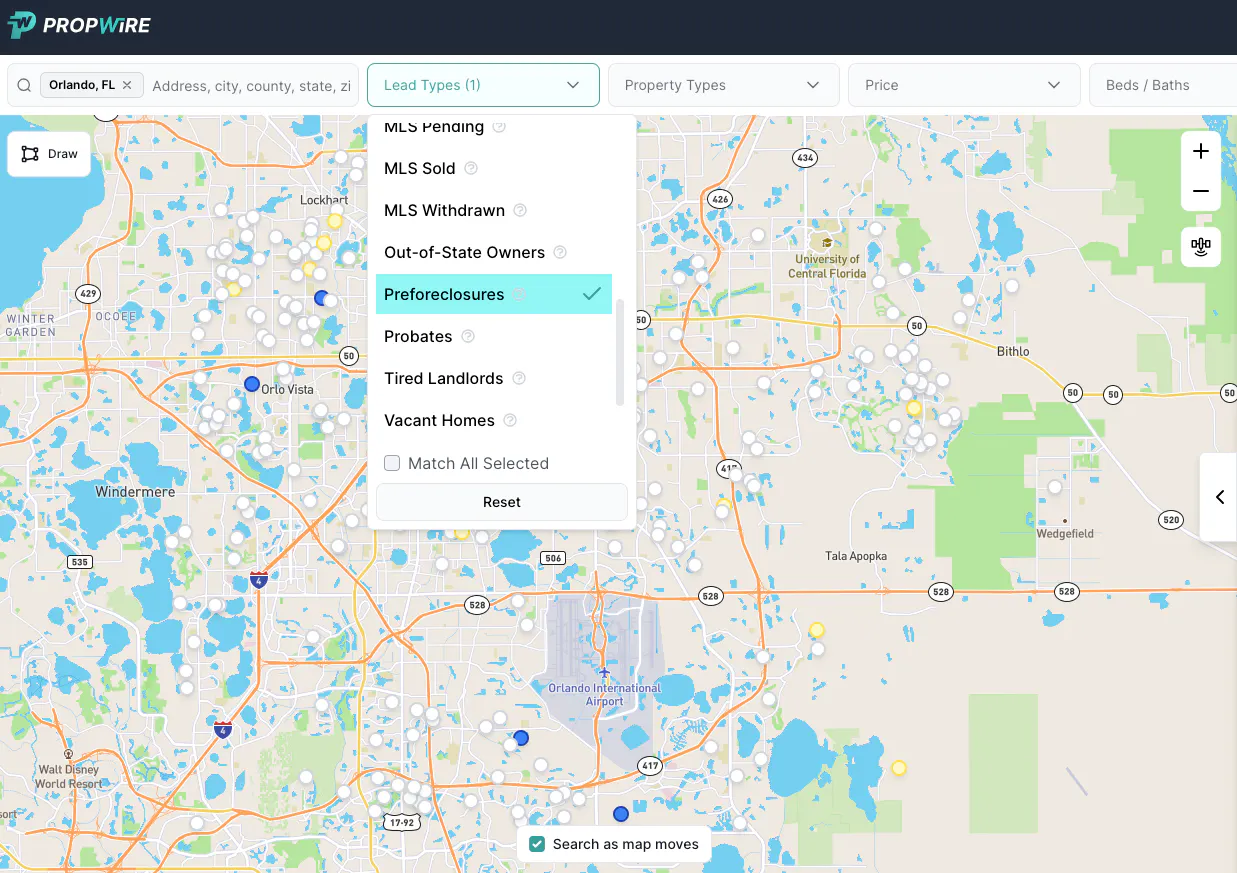Select the Probates lead type

tap(418, 336)
